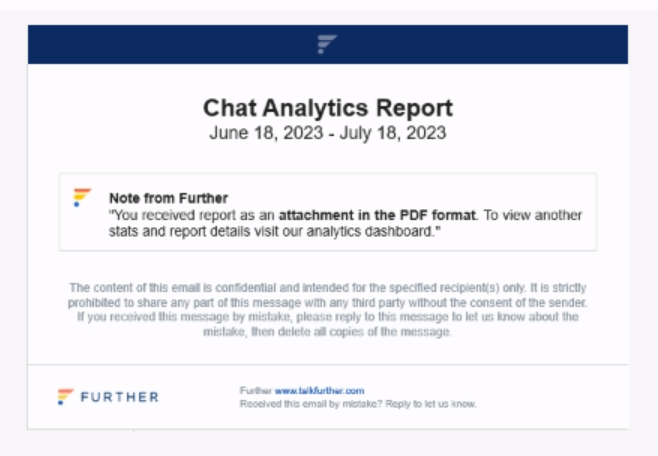Screen dimensions: 658x456
Task: Click the FURTHER wordmark in the footer
Action: (x=120, y=397)
